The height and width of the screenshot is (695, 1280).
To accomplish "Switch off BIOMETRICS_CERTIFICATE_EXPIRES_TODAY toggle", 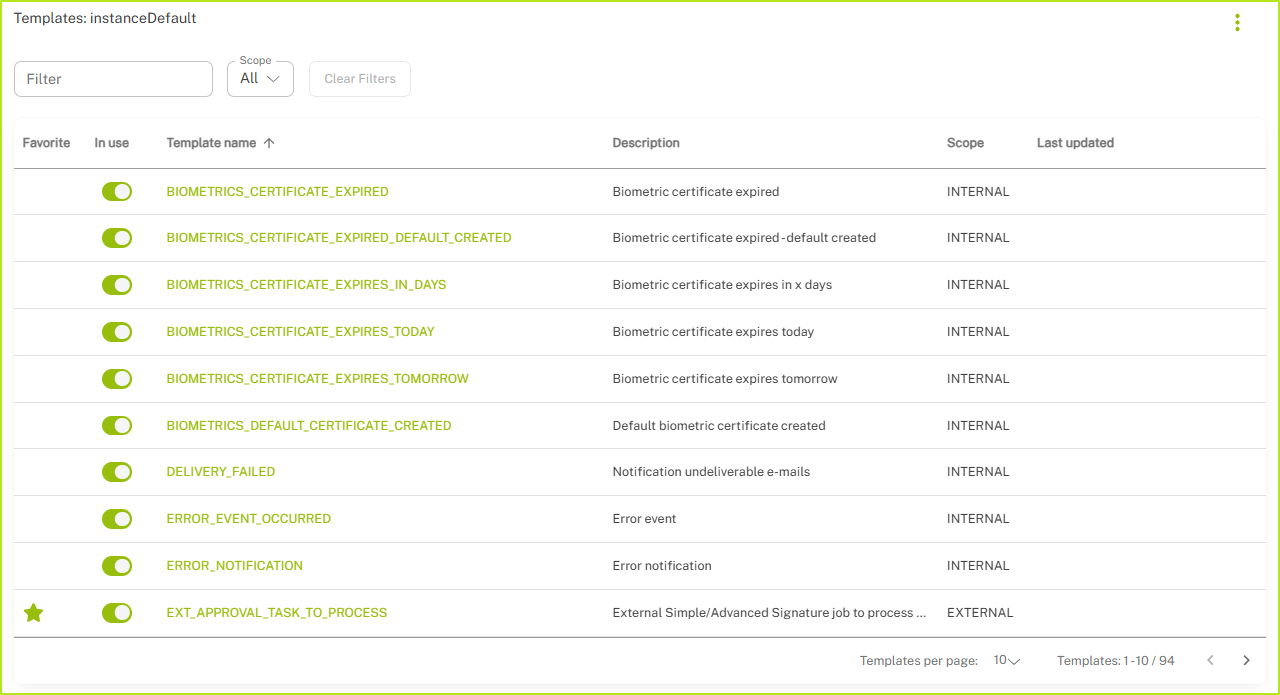I will [117, 332].
